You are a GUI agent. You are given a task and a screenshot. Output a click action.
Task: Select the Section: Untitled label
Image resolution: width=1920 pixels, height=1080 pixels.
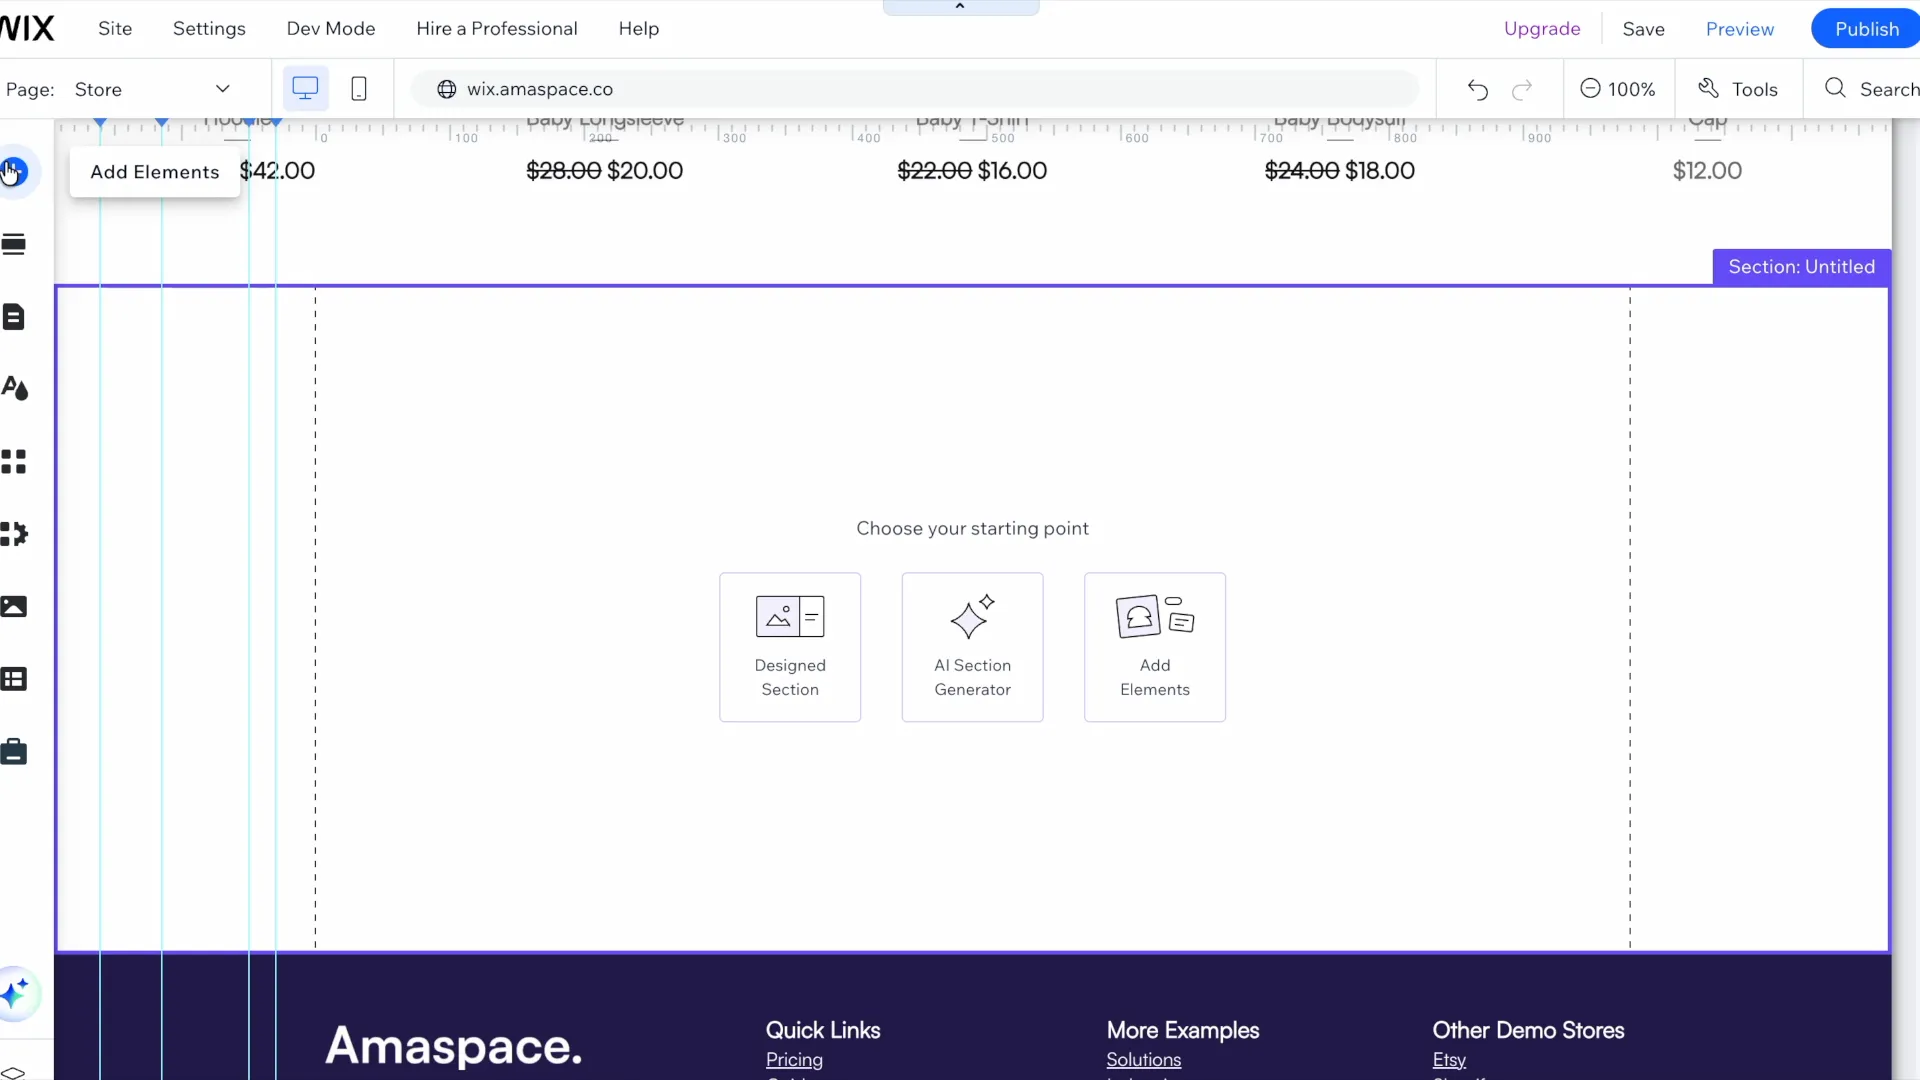(1801, 267)
